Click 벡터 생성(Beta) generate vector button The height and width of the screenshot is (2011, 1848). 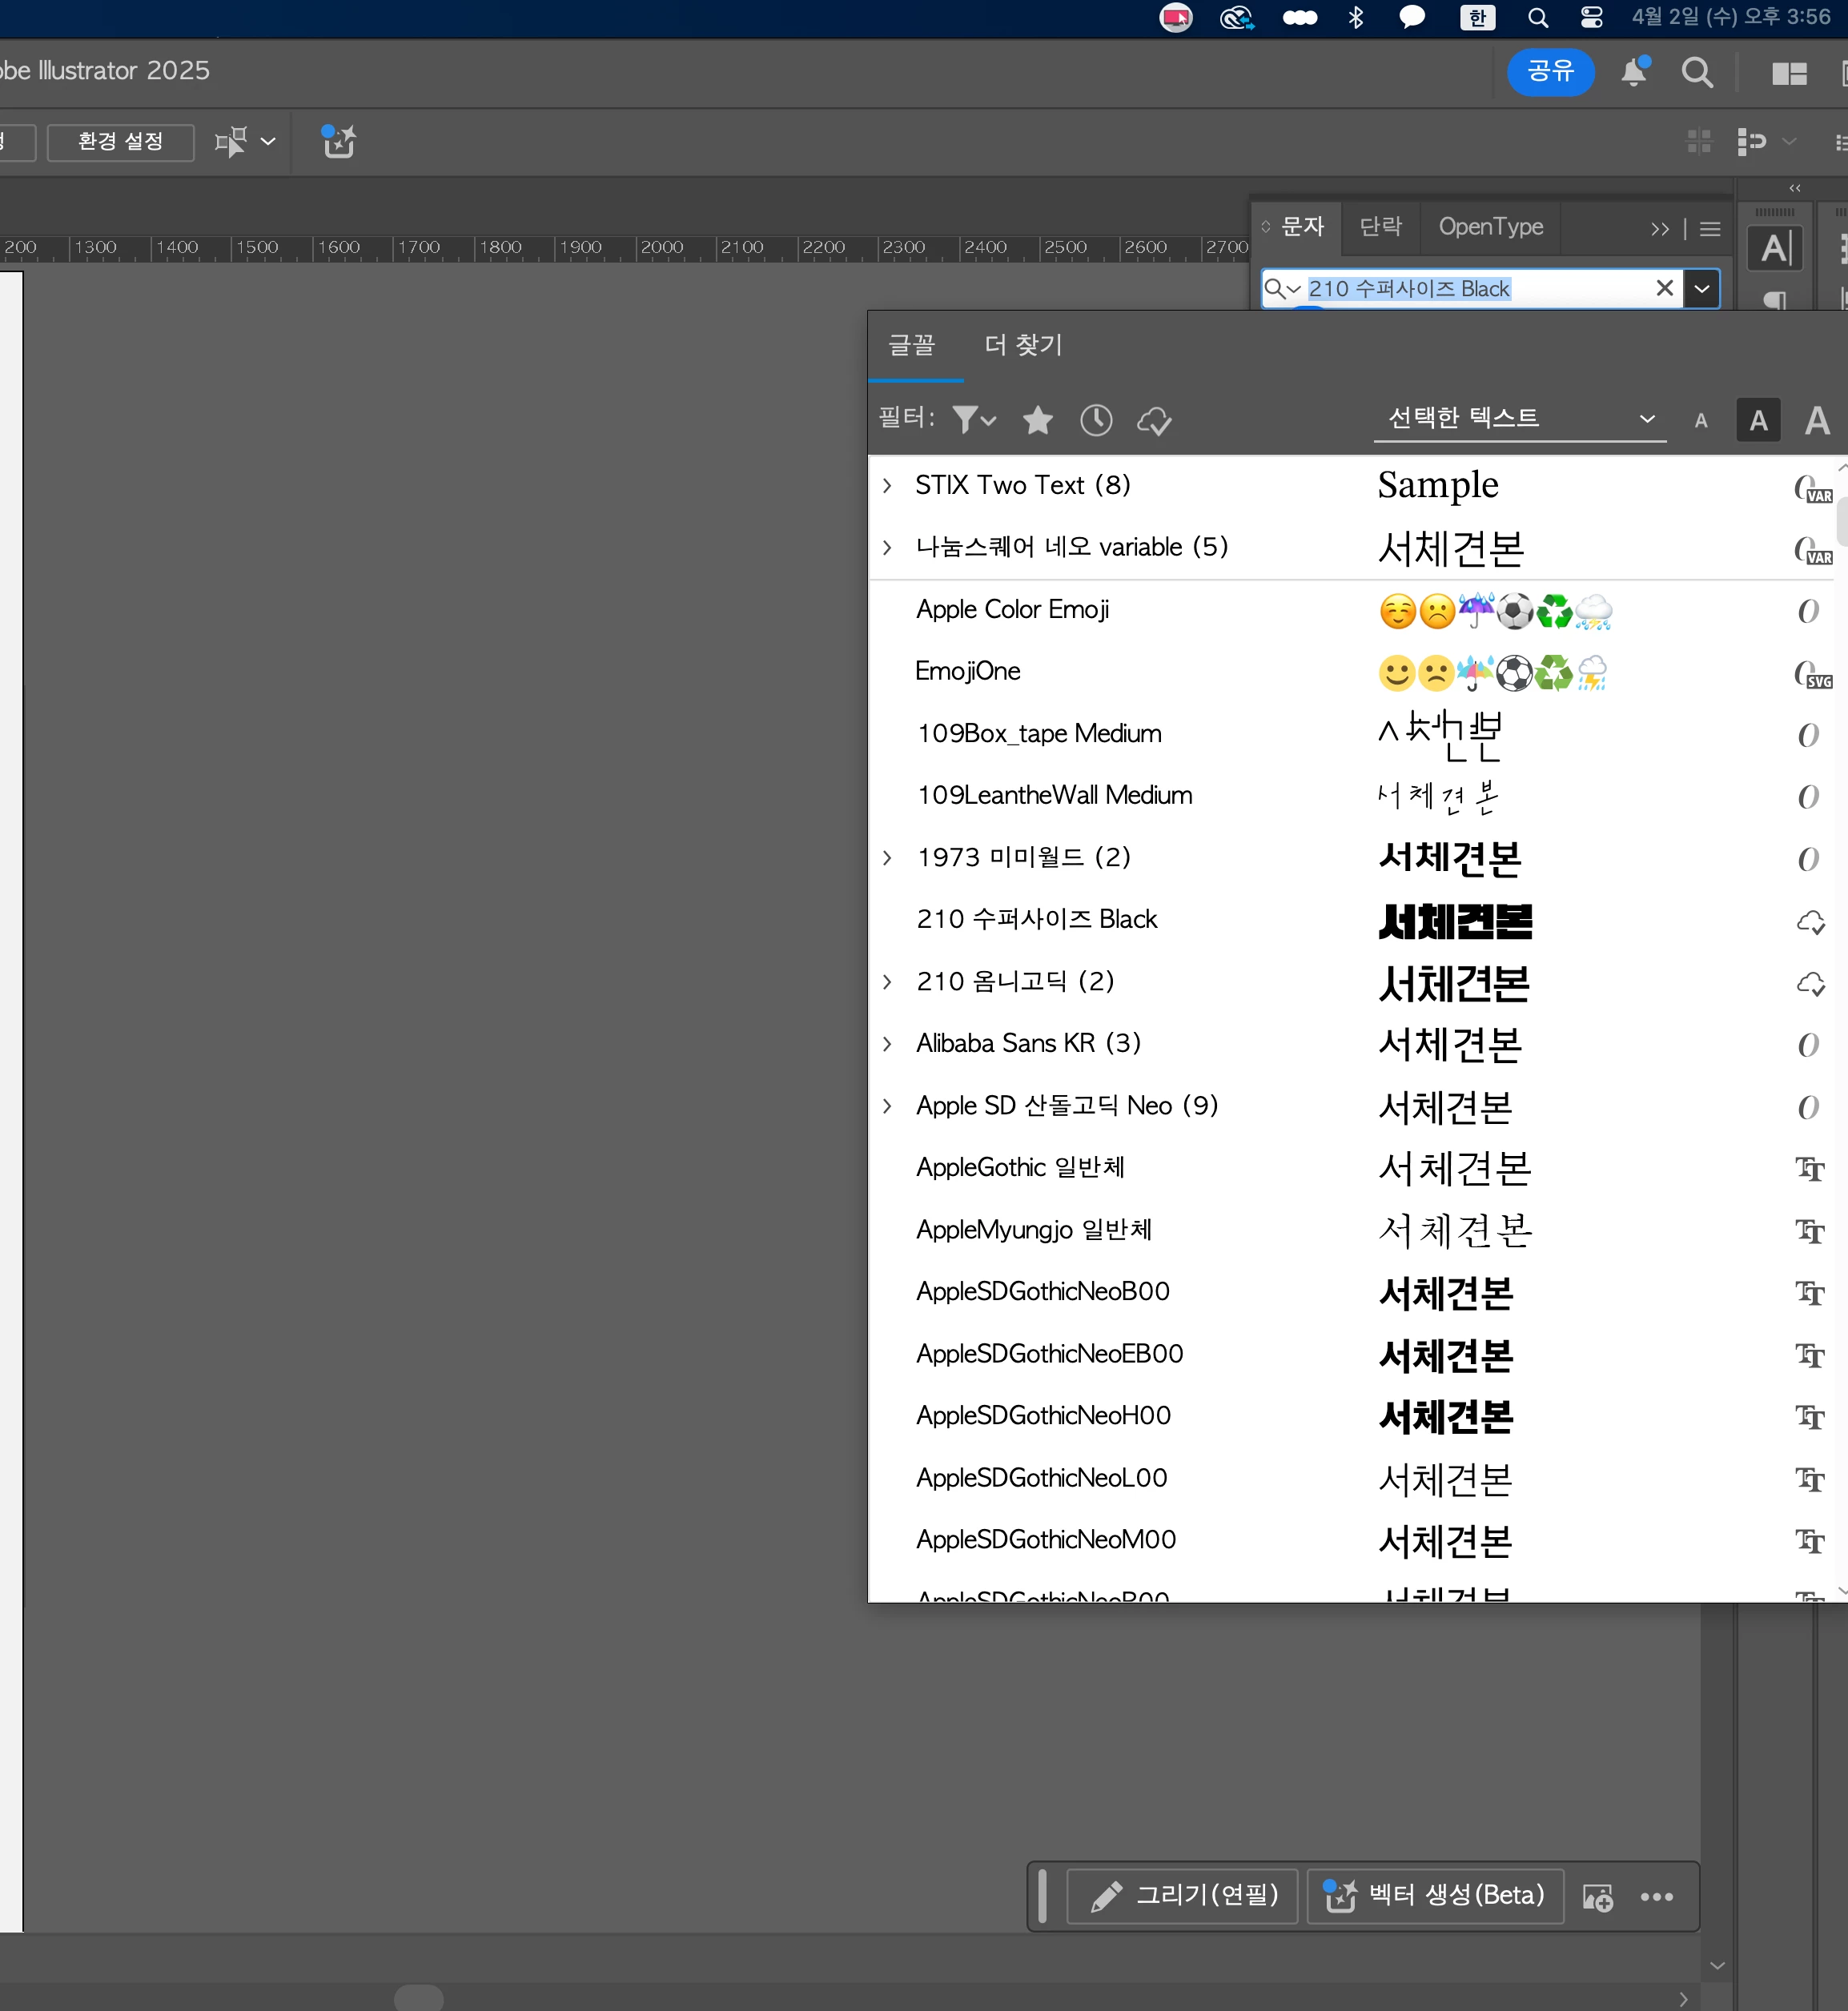[1435, 1895]
